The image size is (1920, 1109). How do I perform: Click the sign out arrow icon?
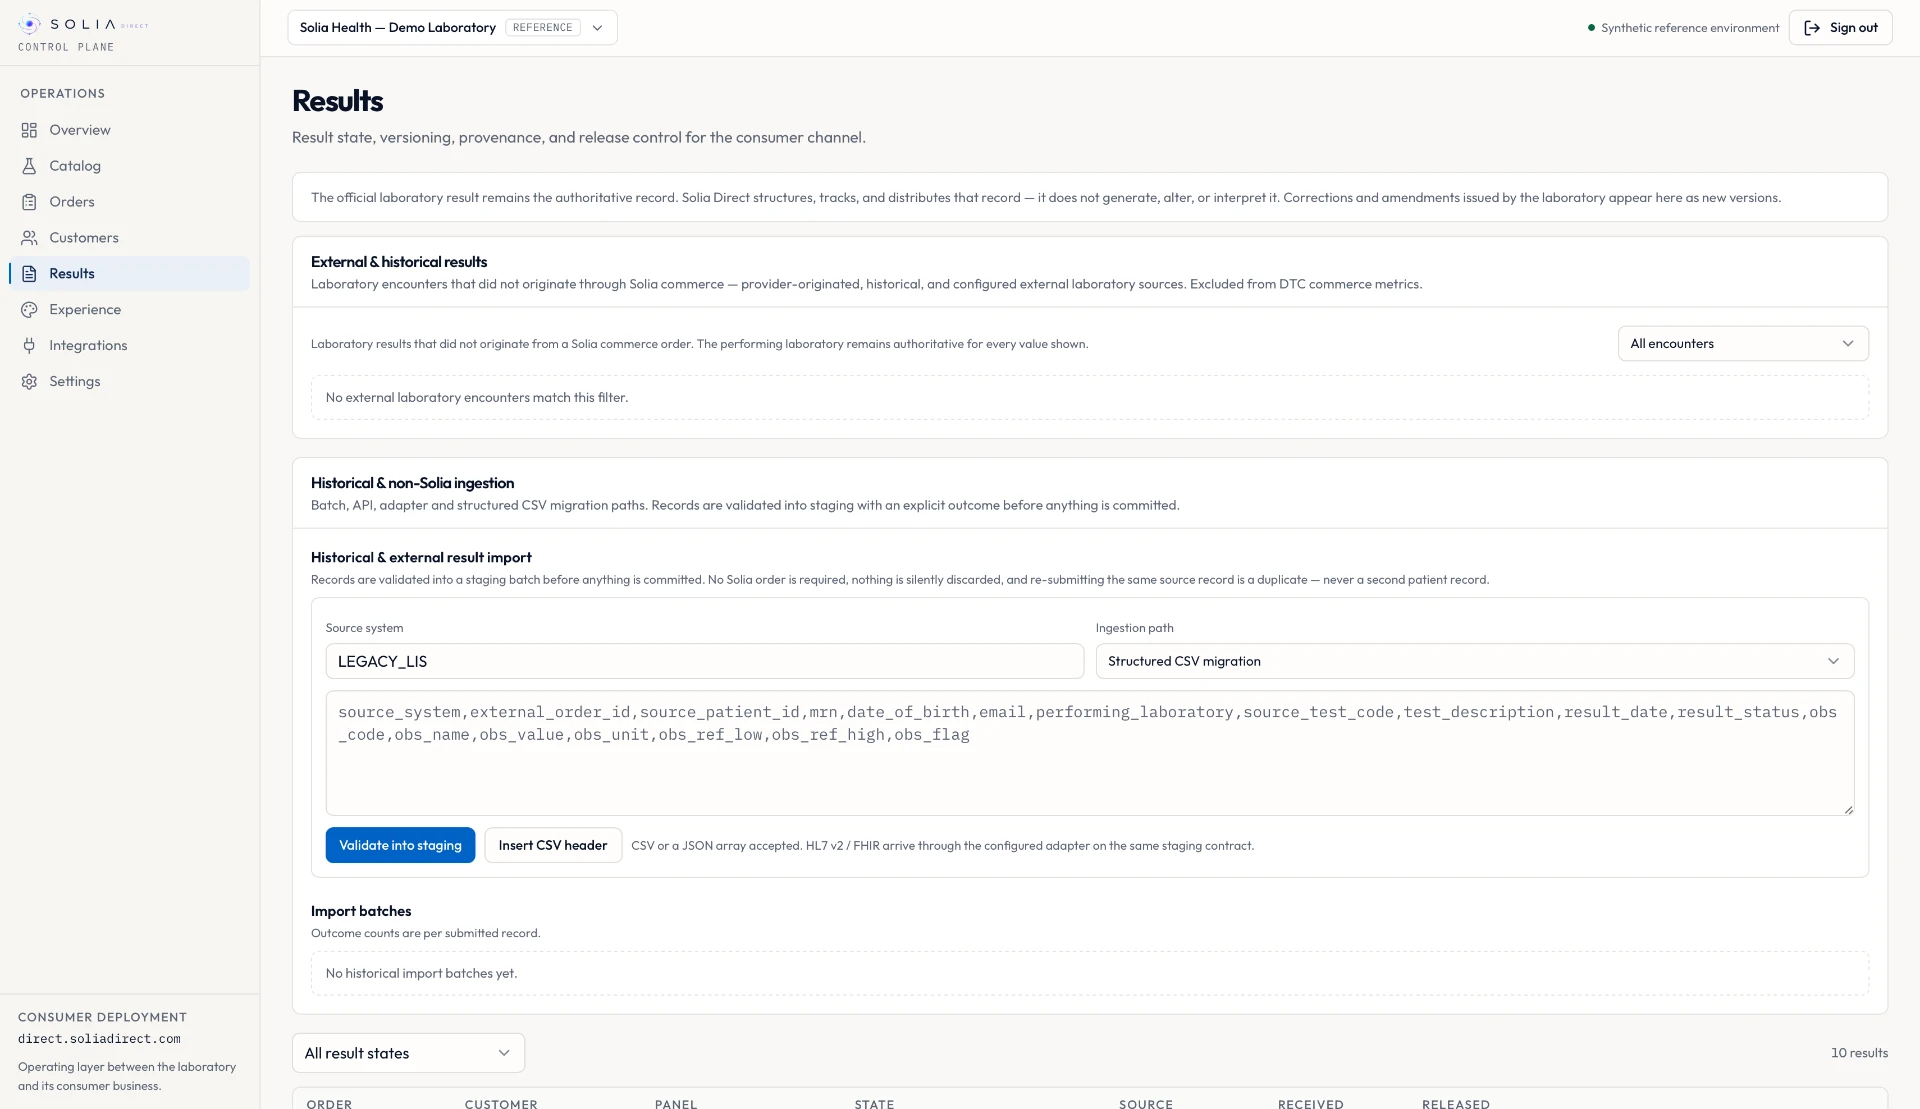pyautogui.click(x=1811, y=28)
